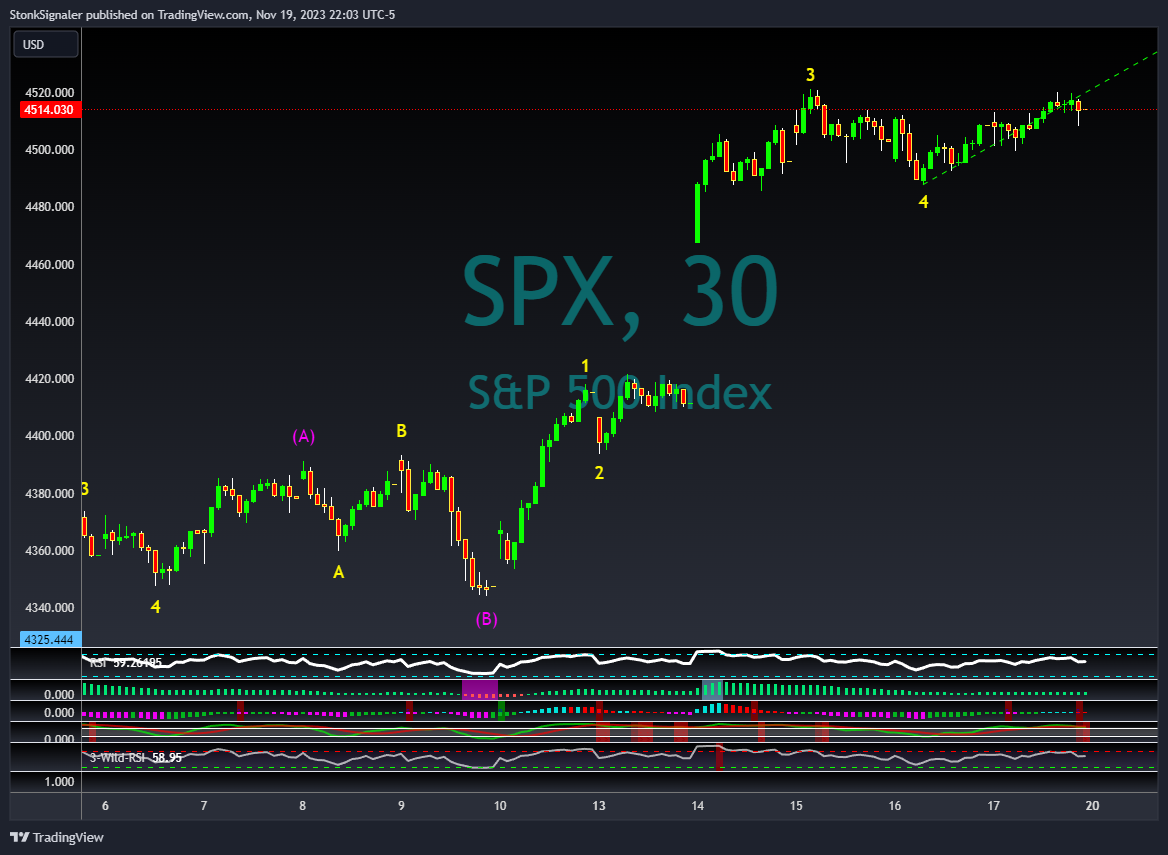Click date label 7 on time axis
The height and width of the screenshot is (855, 1168).
(x=203, y=806)
